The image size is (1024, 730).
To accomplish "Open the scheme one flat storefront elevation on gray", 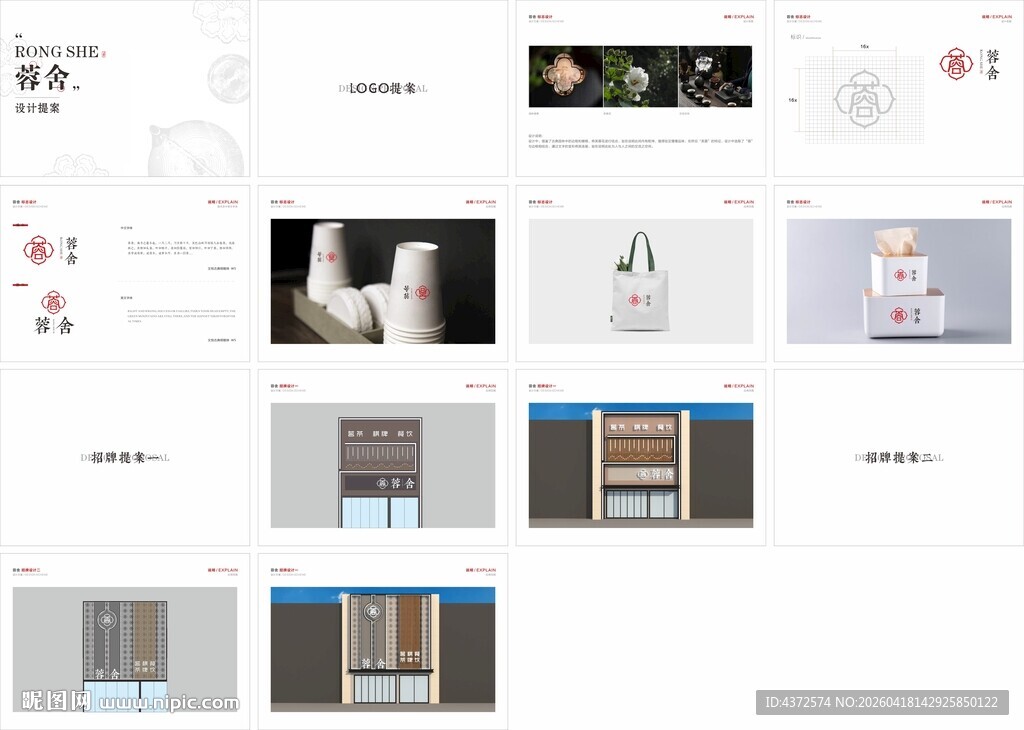I will click(x=383, y=466).
